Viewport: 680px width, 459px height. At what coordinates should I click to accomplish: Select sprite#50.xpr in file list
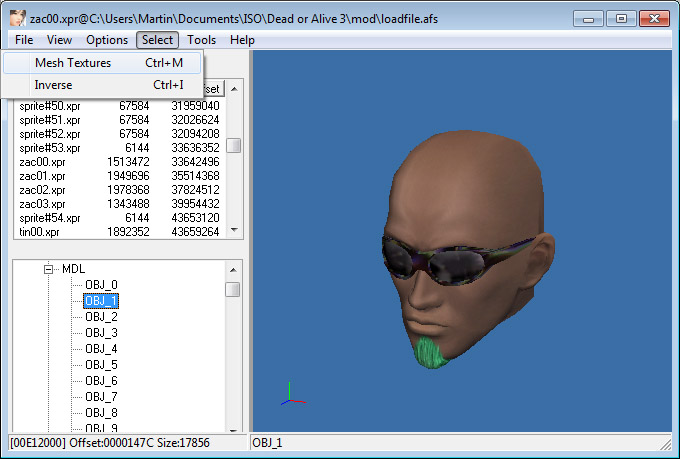tap(50, 106)
